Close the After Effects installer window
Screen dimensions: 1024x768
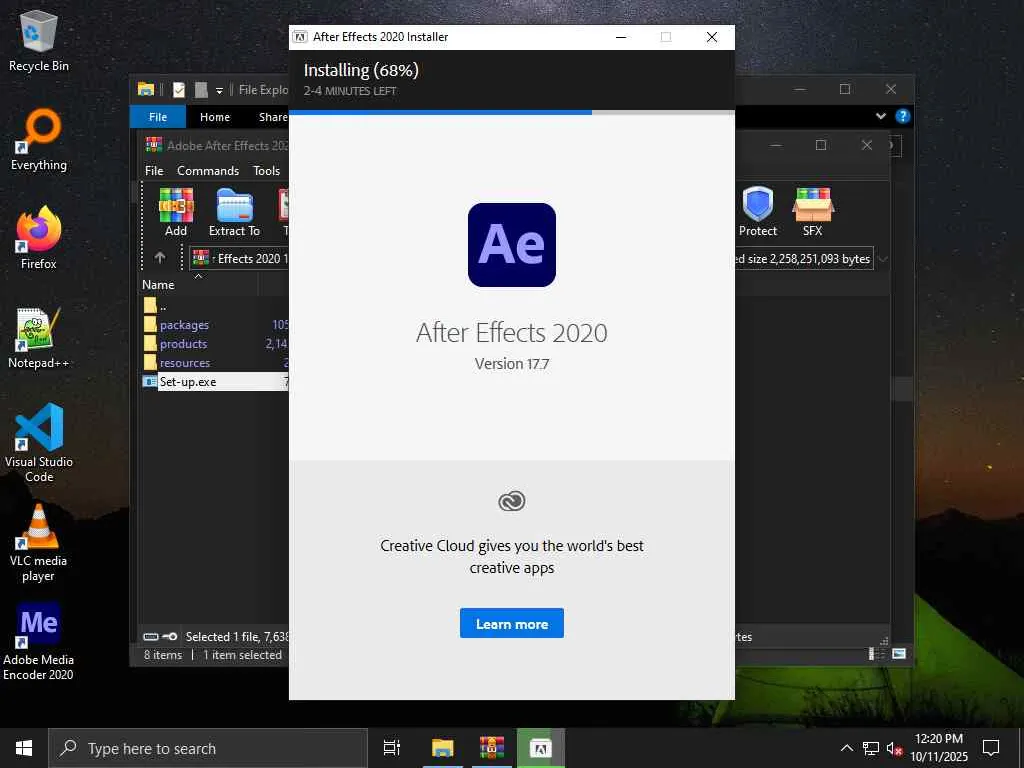(x=712, y=37)
